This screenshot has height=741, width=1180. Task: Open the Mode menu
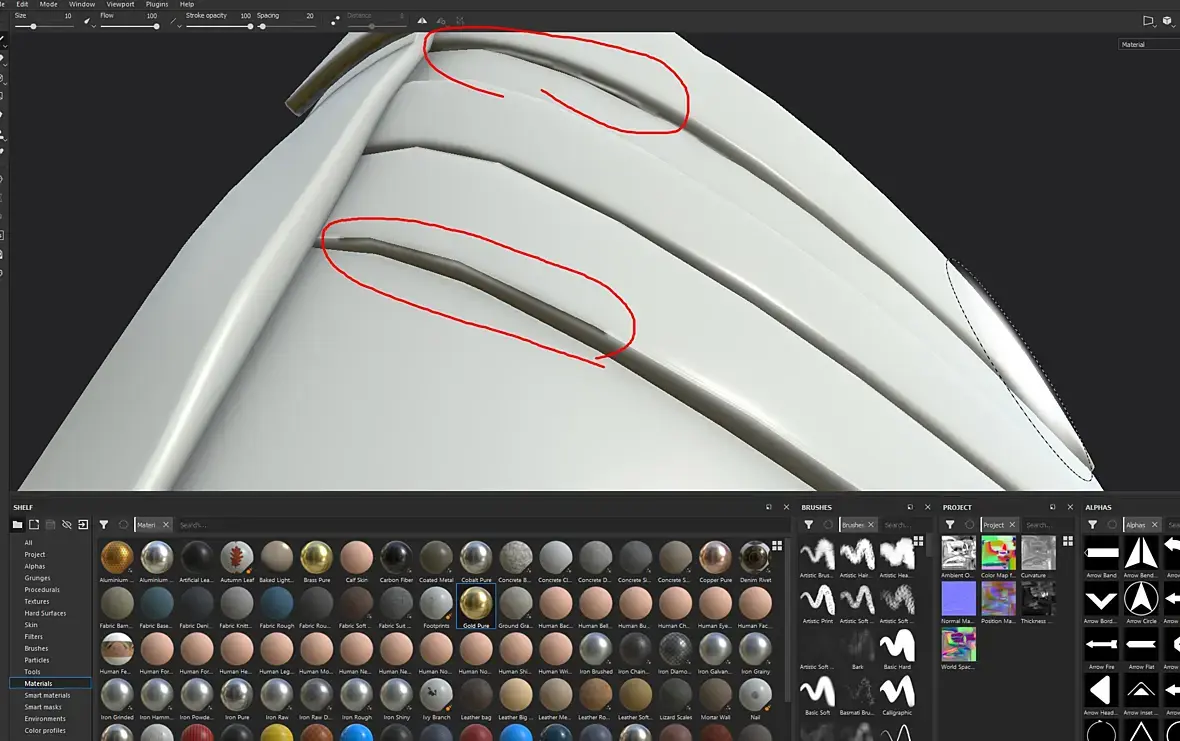(x=48, y=5)
